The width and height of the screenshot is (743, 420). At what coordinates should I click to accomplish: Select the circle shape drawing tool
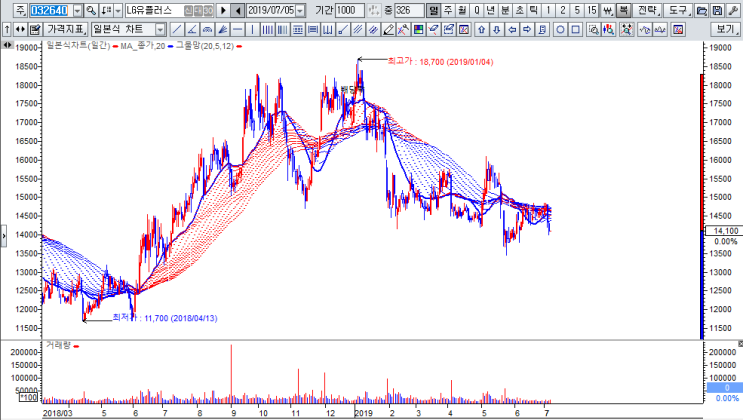[x=560, y=30]
